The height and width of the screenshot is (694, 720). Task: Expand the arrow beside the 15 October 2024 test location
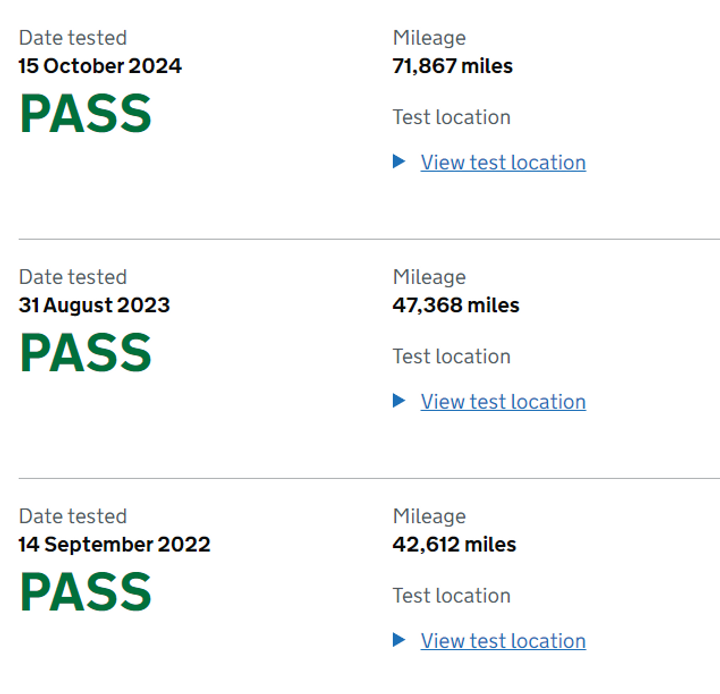[400, 162]
